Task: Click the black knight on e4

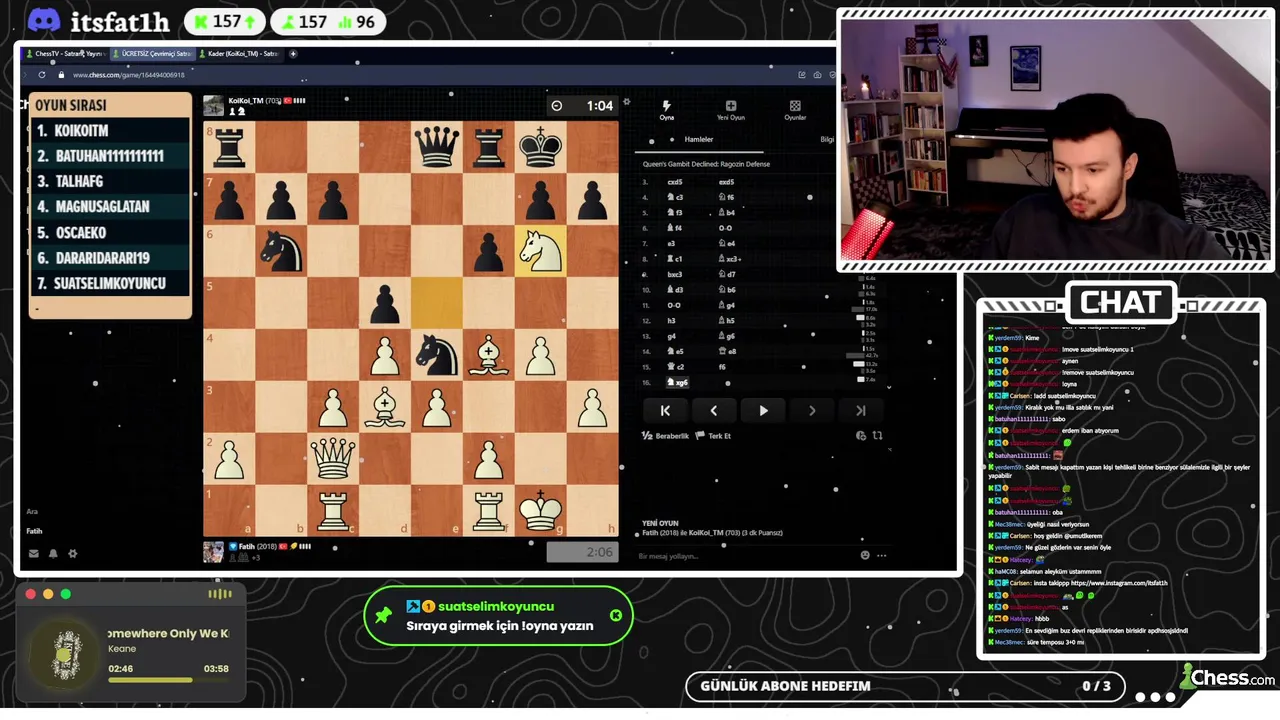Action: (x=437, y=355)
